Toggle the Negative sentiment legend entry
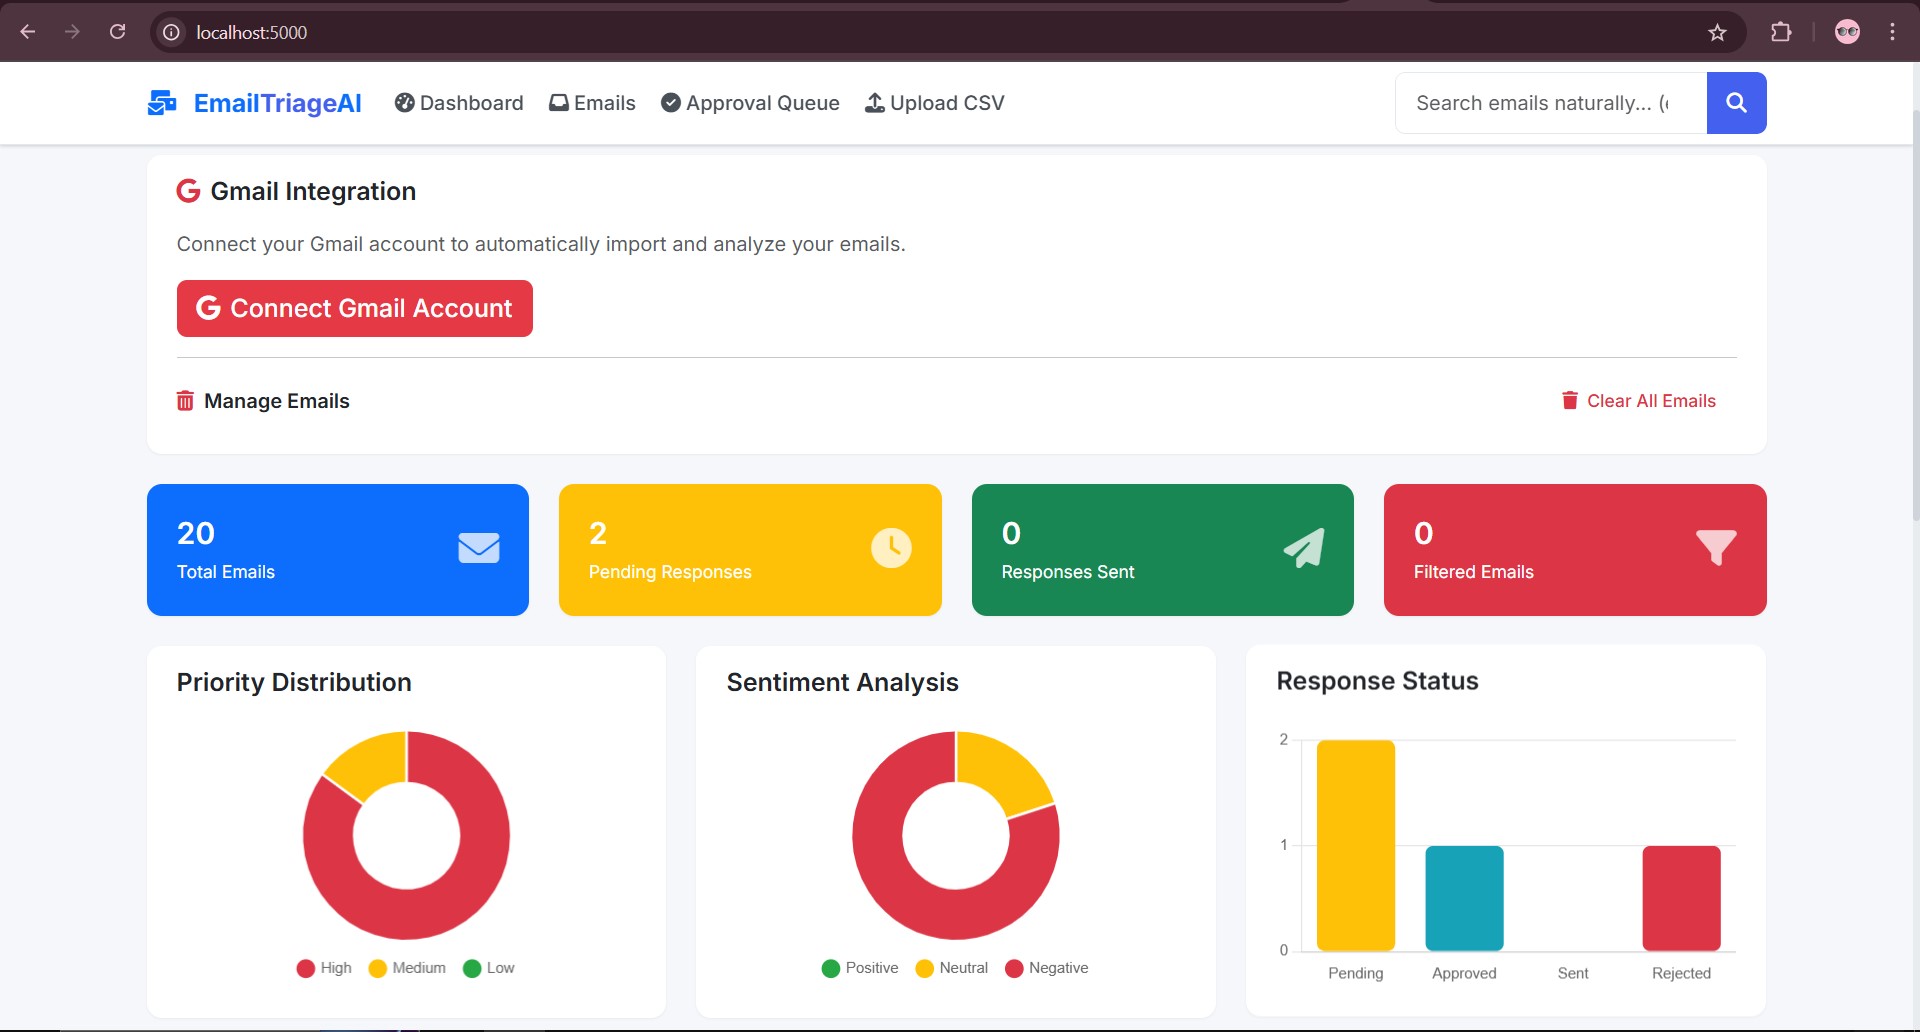The height and width of the screenshot is (1032, 1920). tap(1016, 968)
